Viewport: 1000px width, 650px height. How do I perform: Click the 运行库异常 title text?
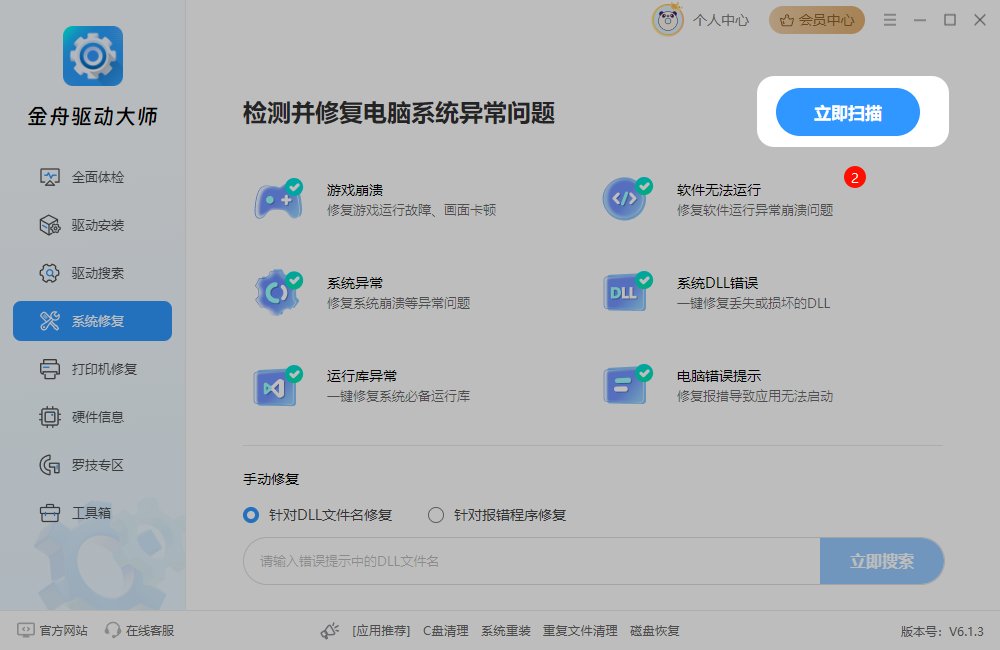(x=362, y=376)
